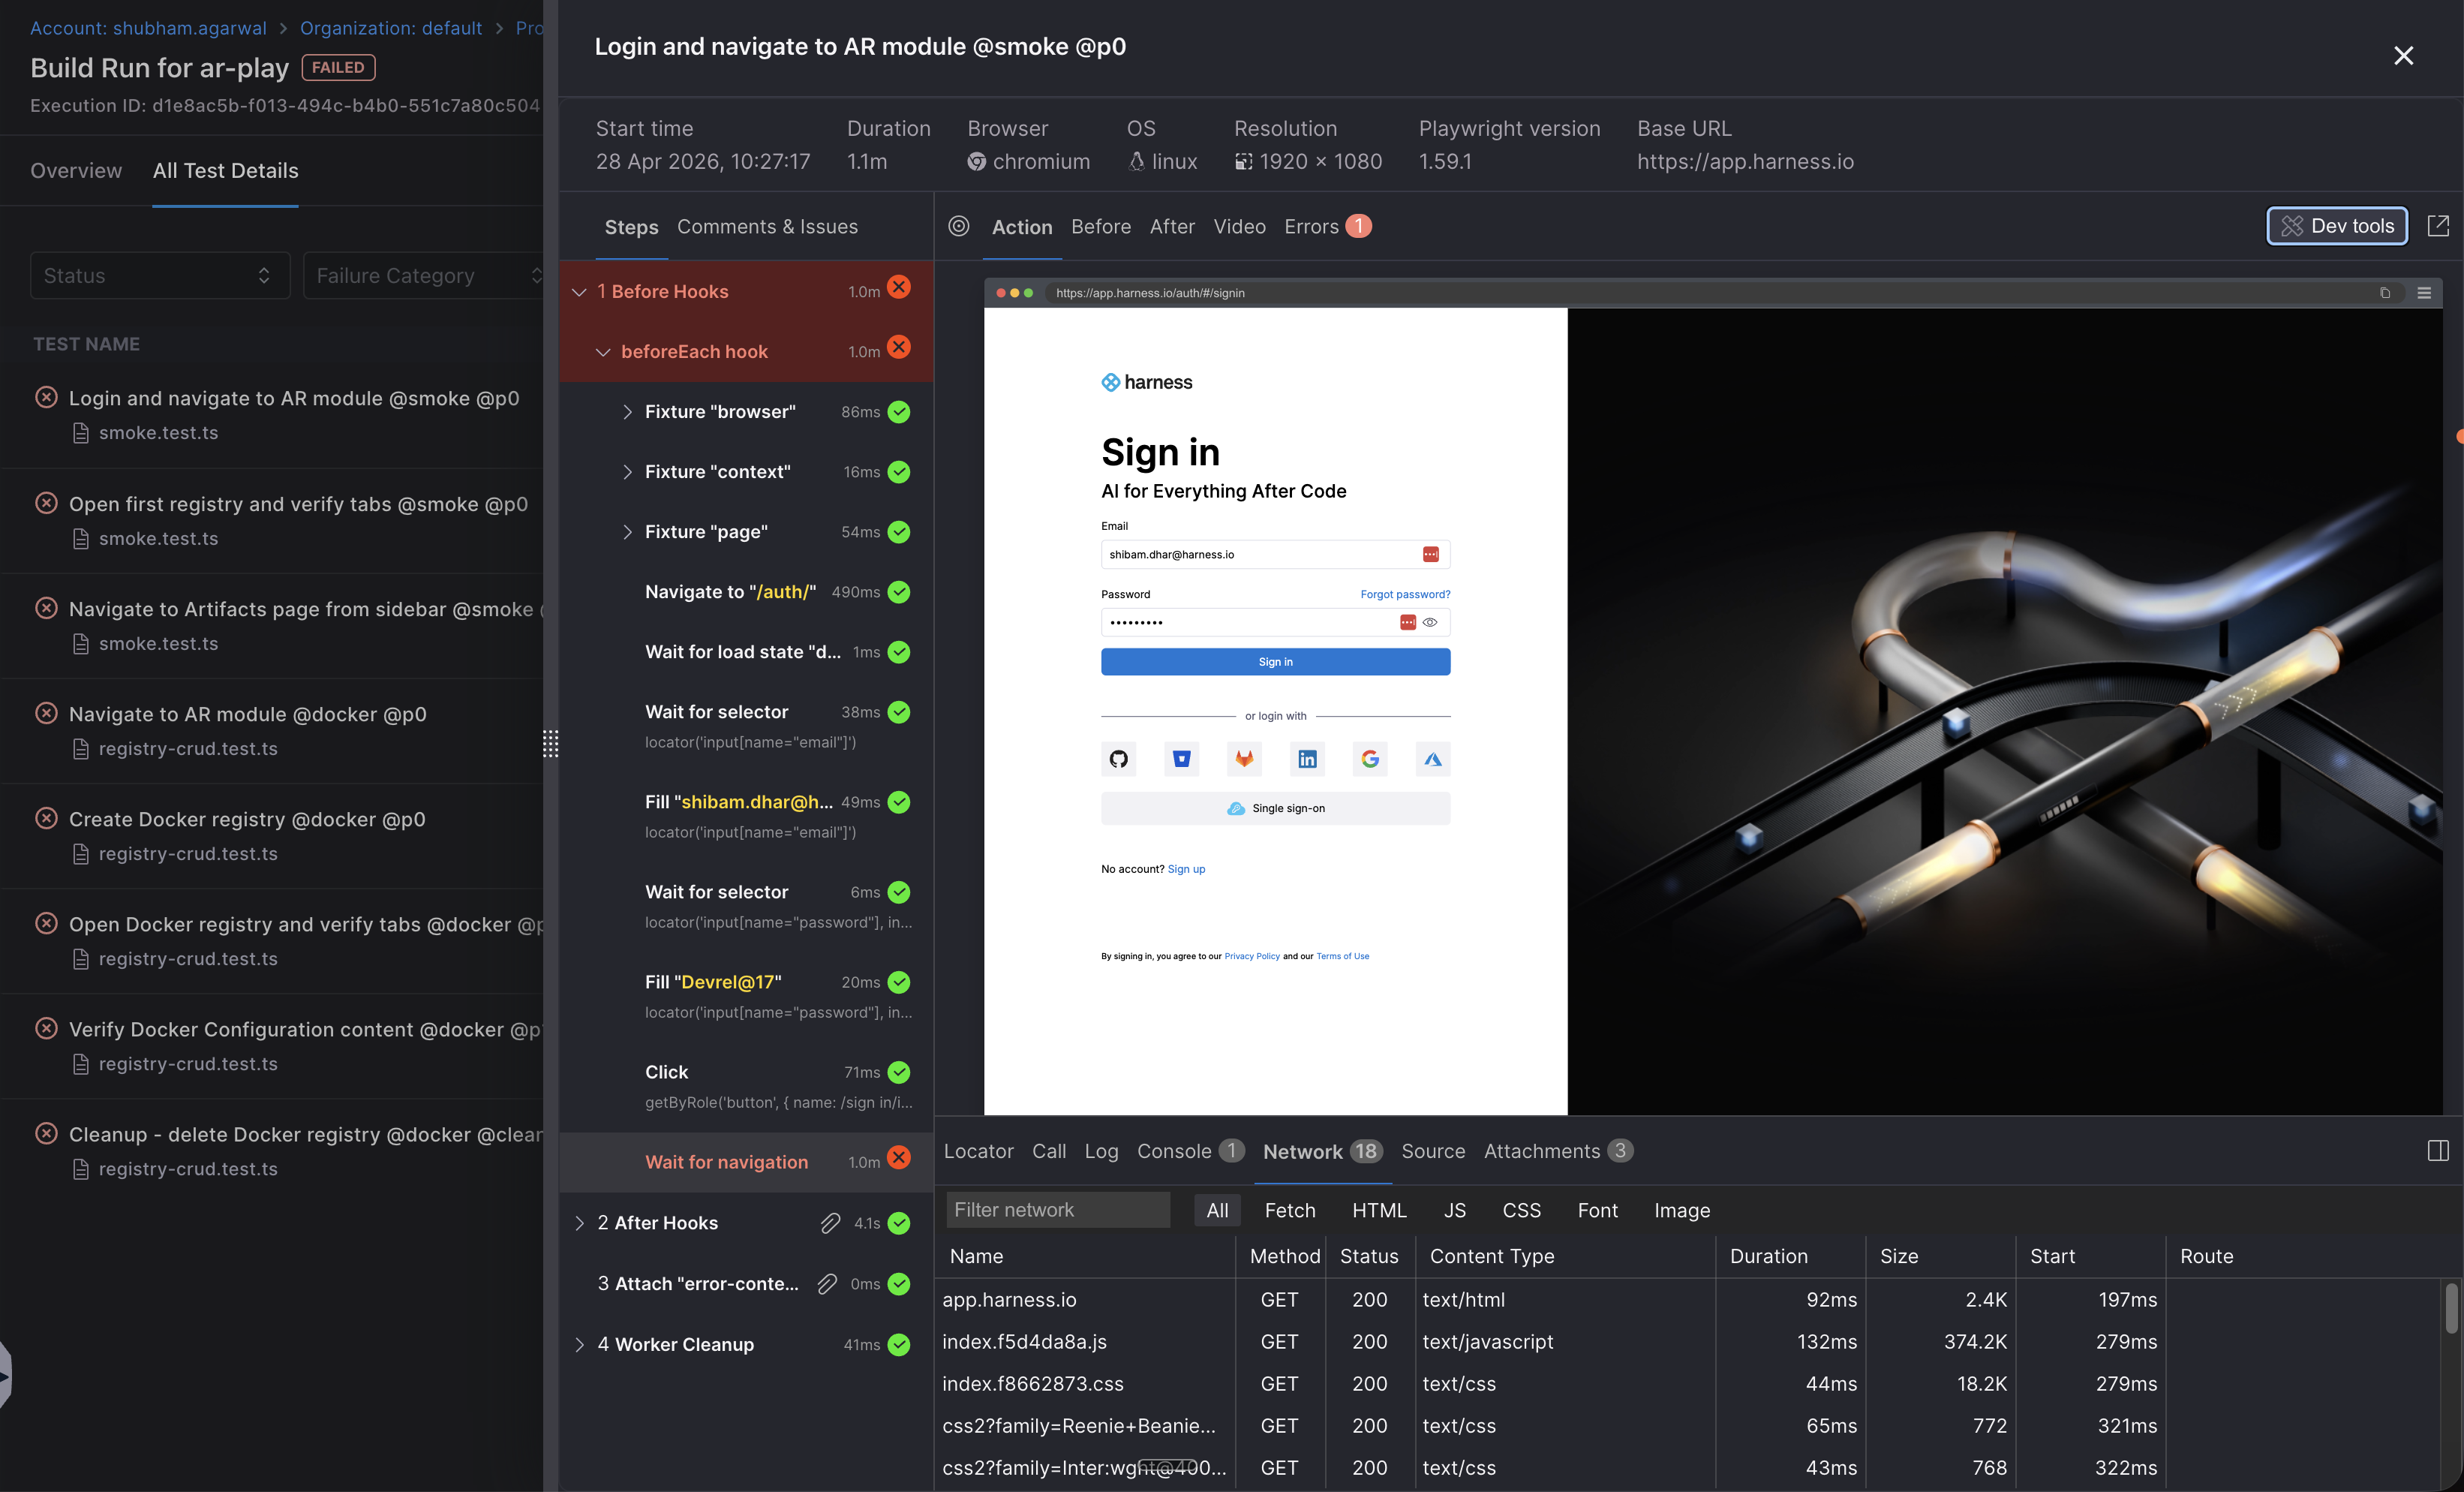Image resolution: width=2464 pixels, height=1492 pixels.
Task: Open the Attachments tab
Action: [1558, 1151]
